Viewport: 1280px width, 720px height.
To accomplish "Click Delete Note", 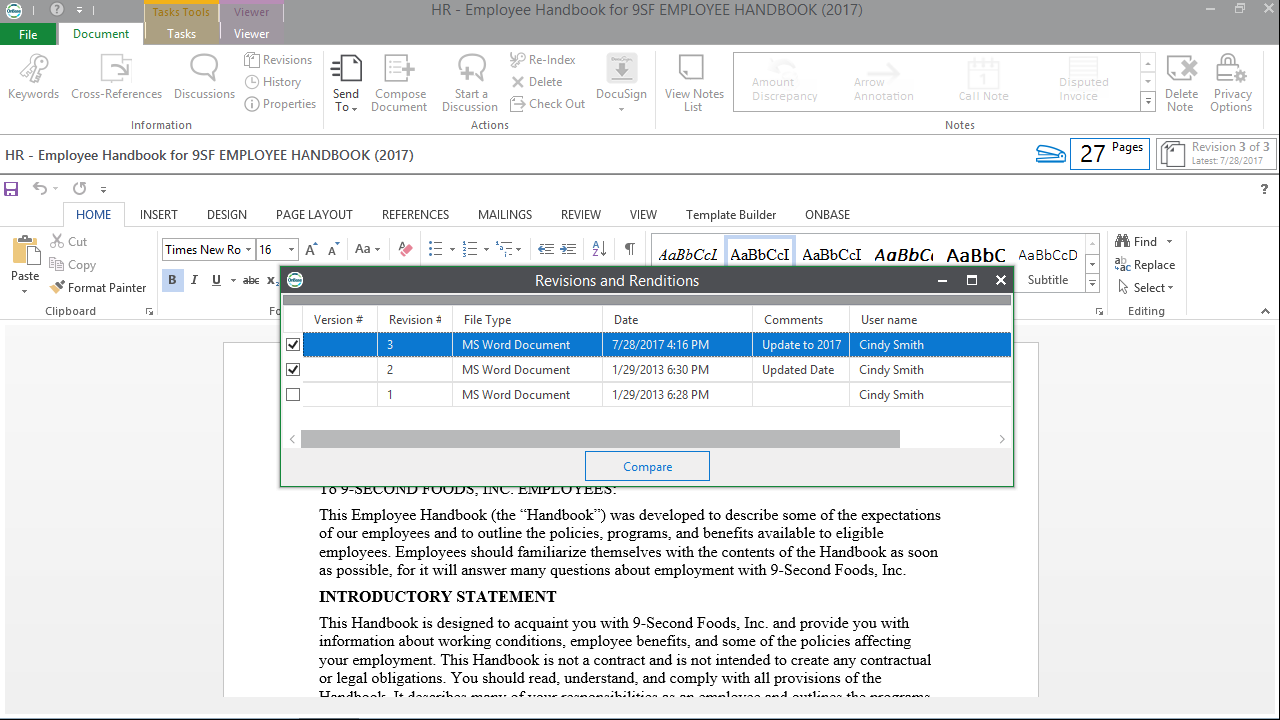I will click(1181, 83).
